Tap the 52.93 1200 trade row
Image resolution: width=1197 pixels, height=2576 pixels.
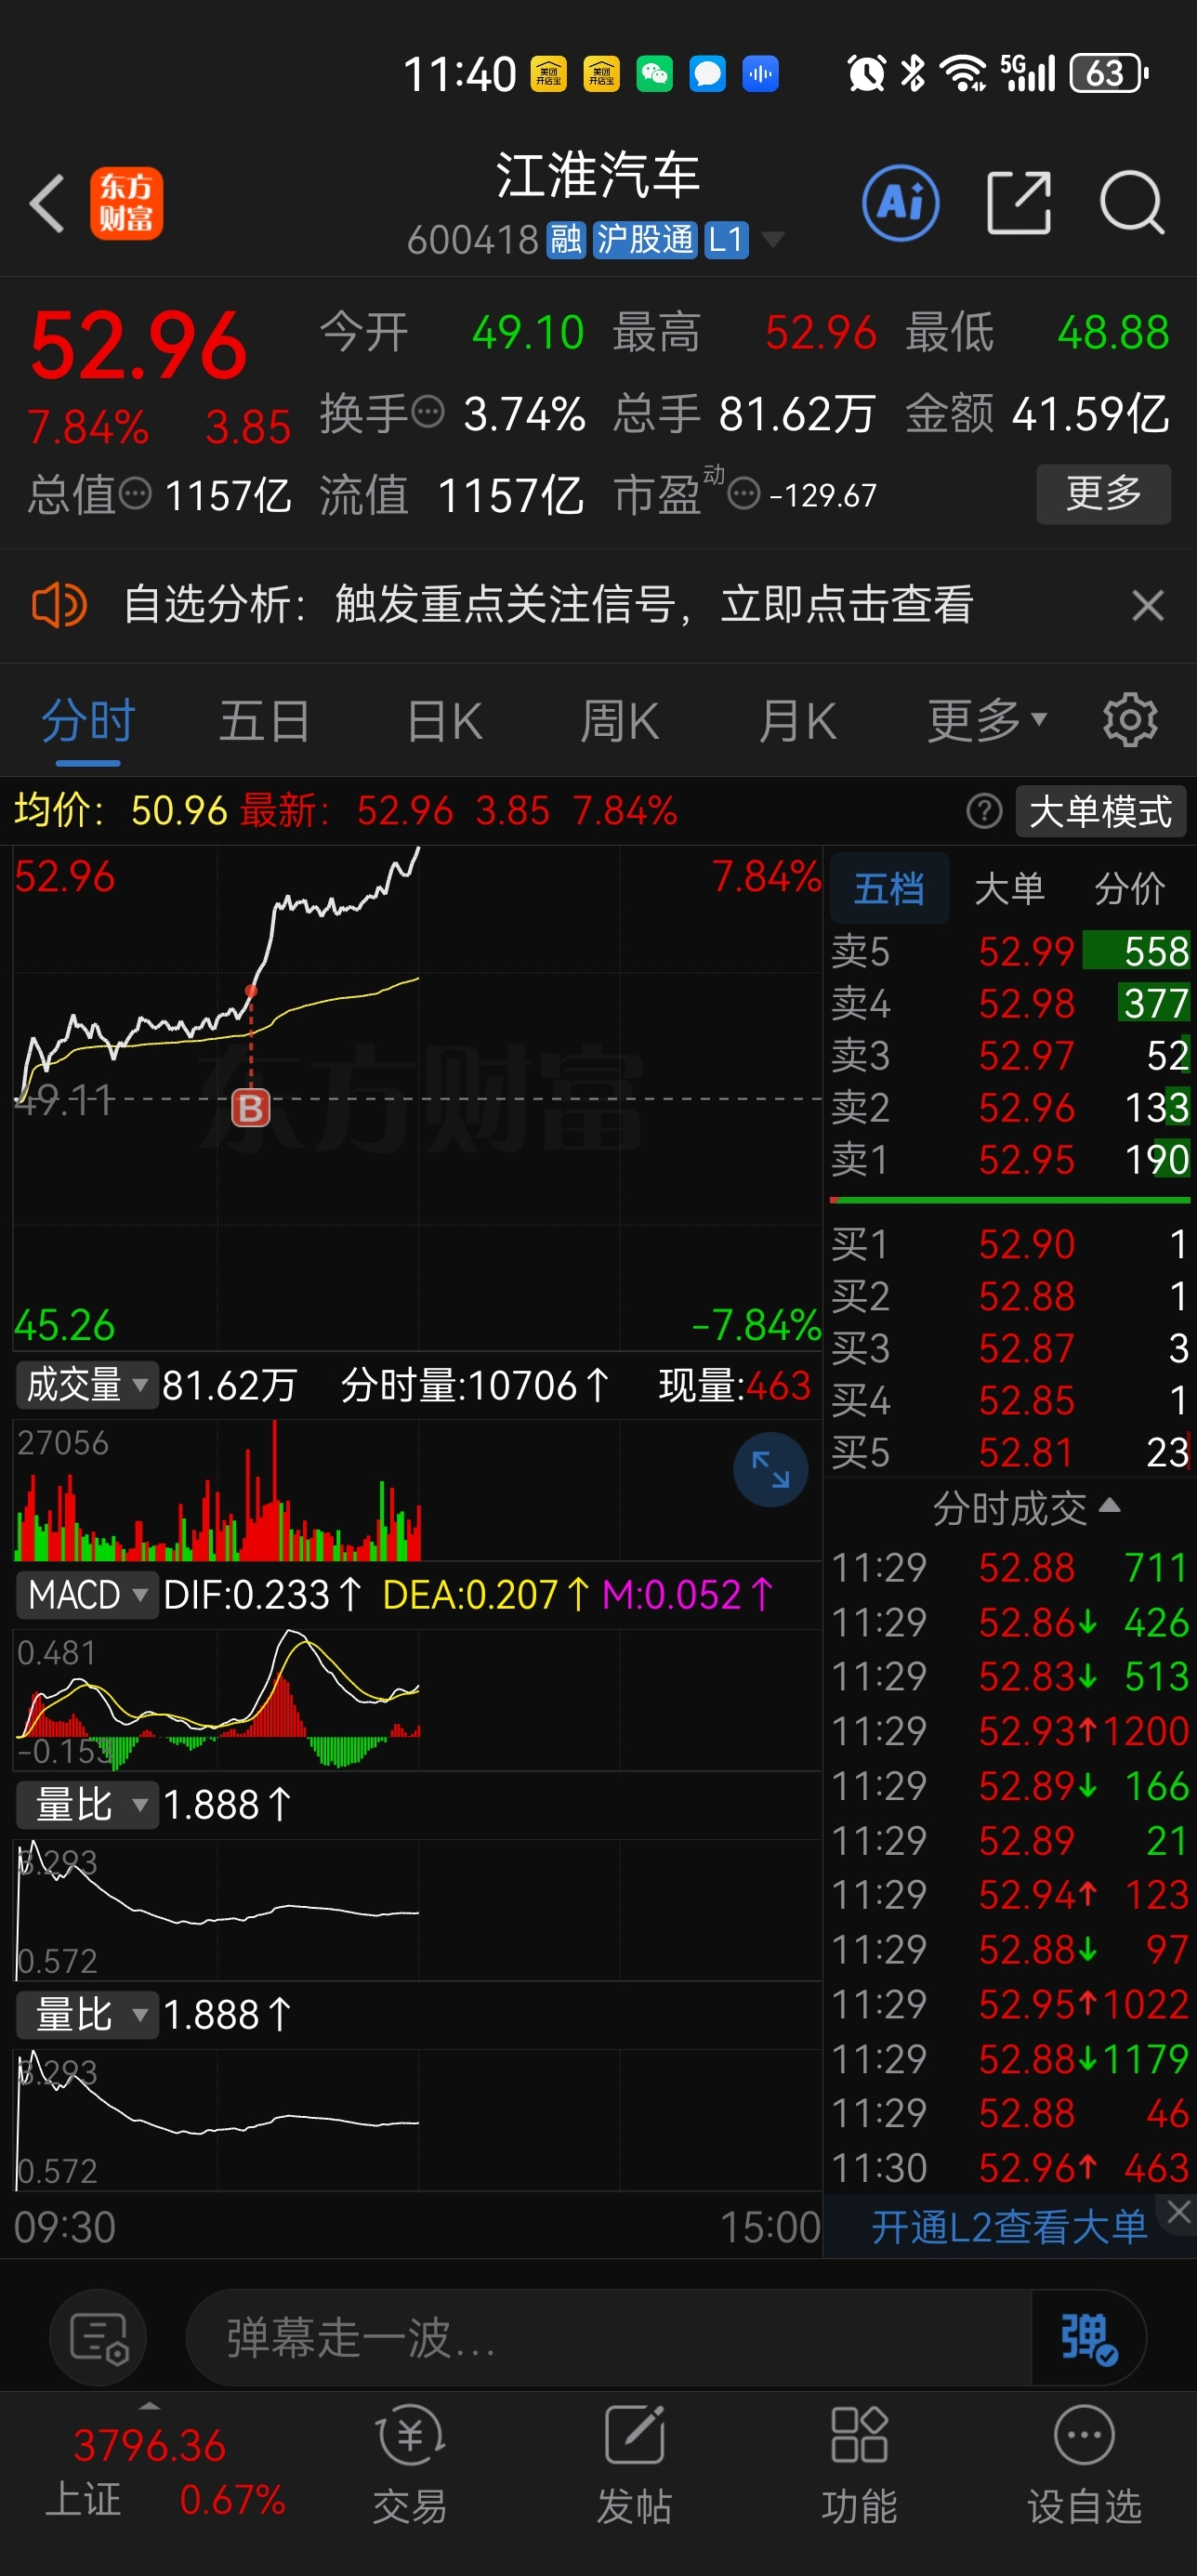pos(1010,1731)
